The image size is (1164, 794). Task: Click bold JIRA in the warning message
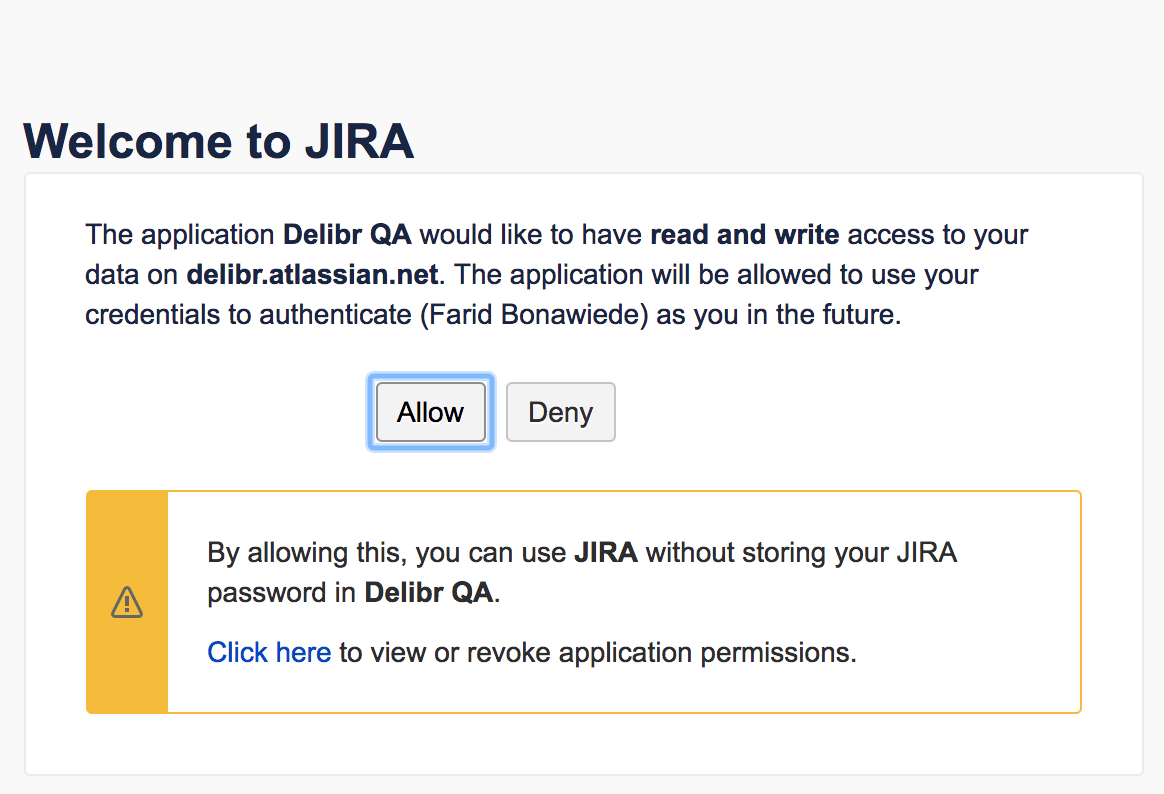[x=606, y=553]
